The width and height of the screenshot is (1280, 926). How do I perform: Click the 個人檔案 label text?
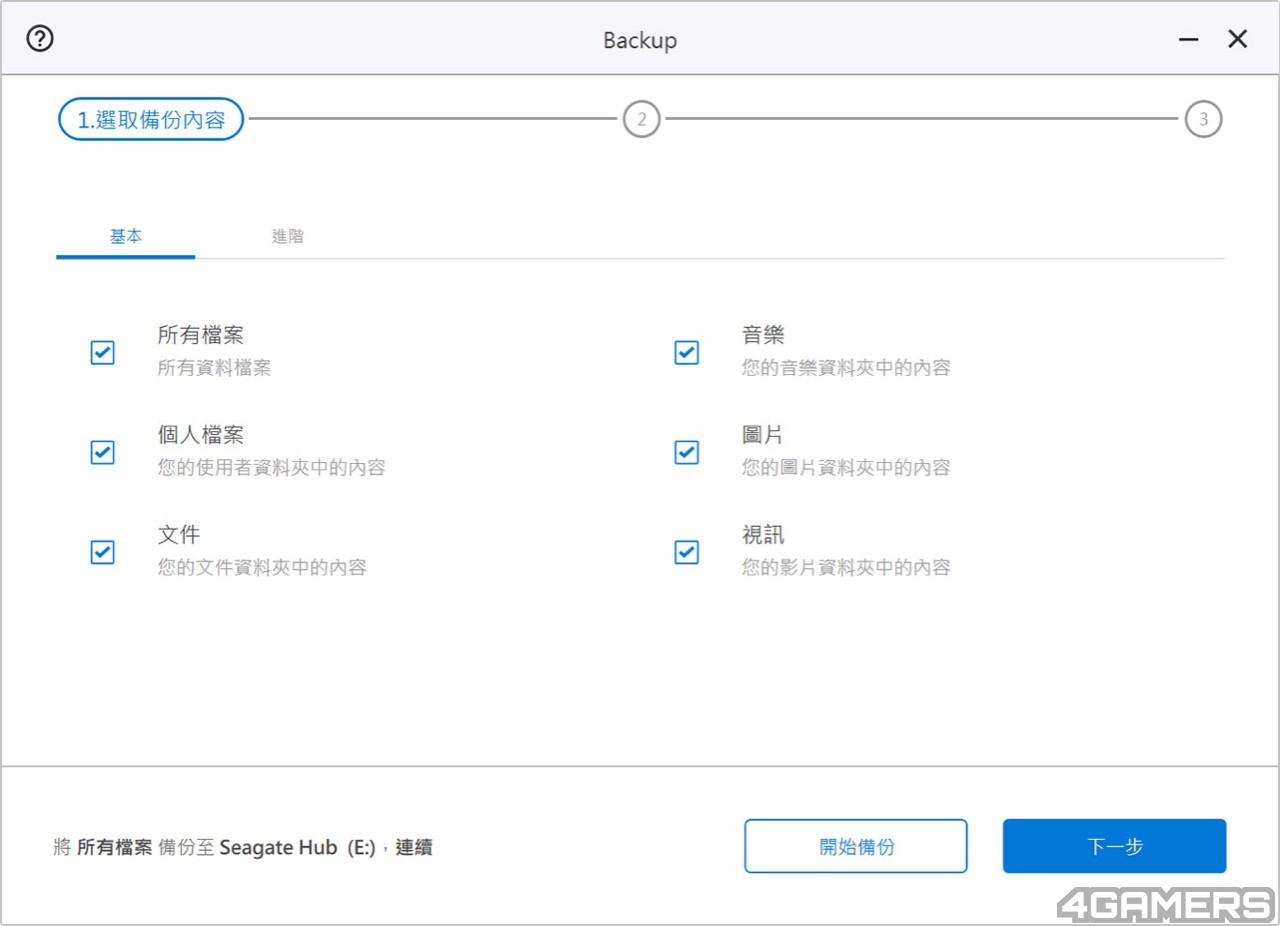200,435
